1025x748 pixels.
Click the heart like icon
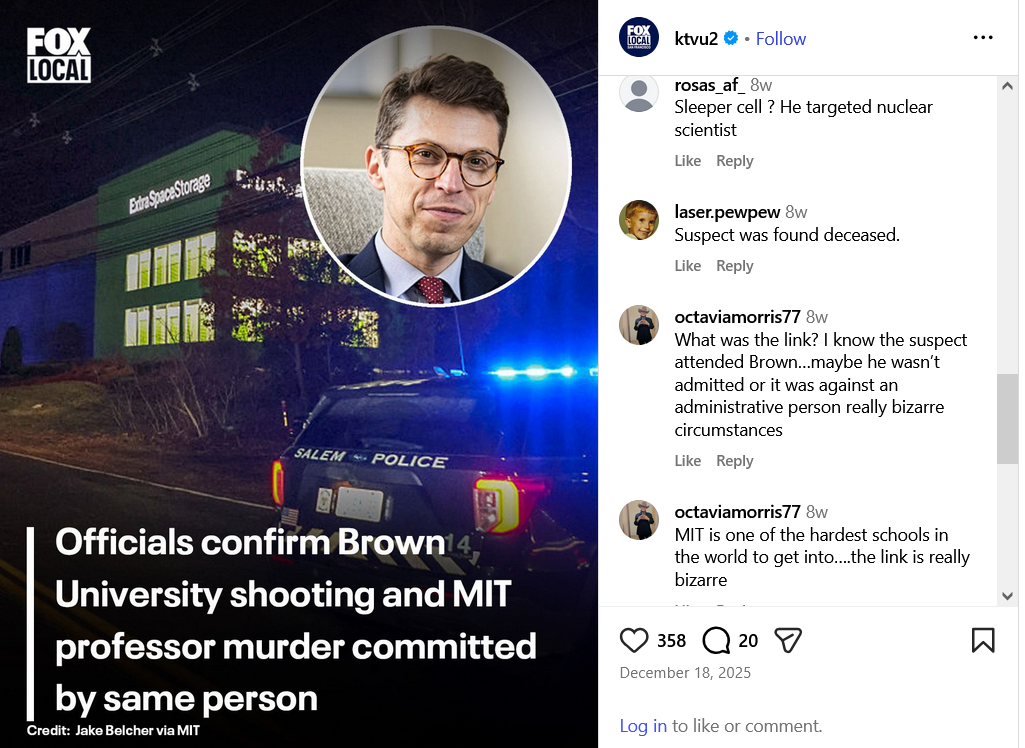point(634,640)
